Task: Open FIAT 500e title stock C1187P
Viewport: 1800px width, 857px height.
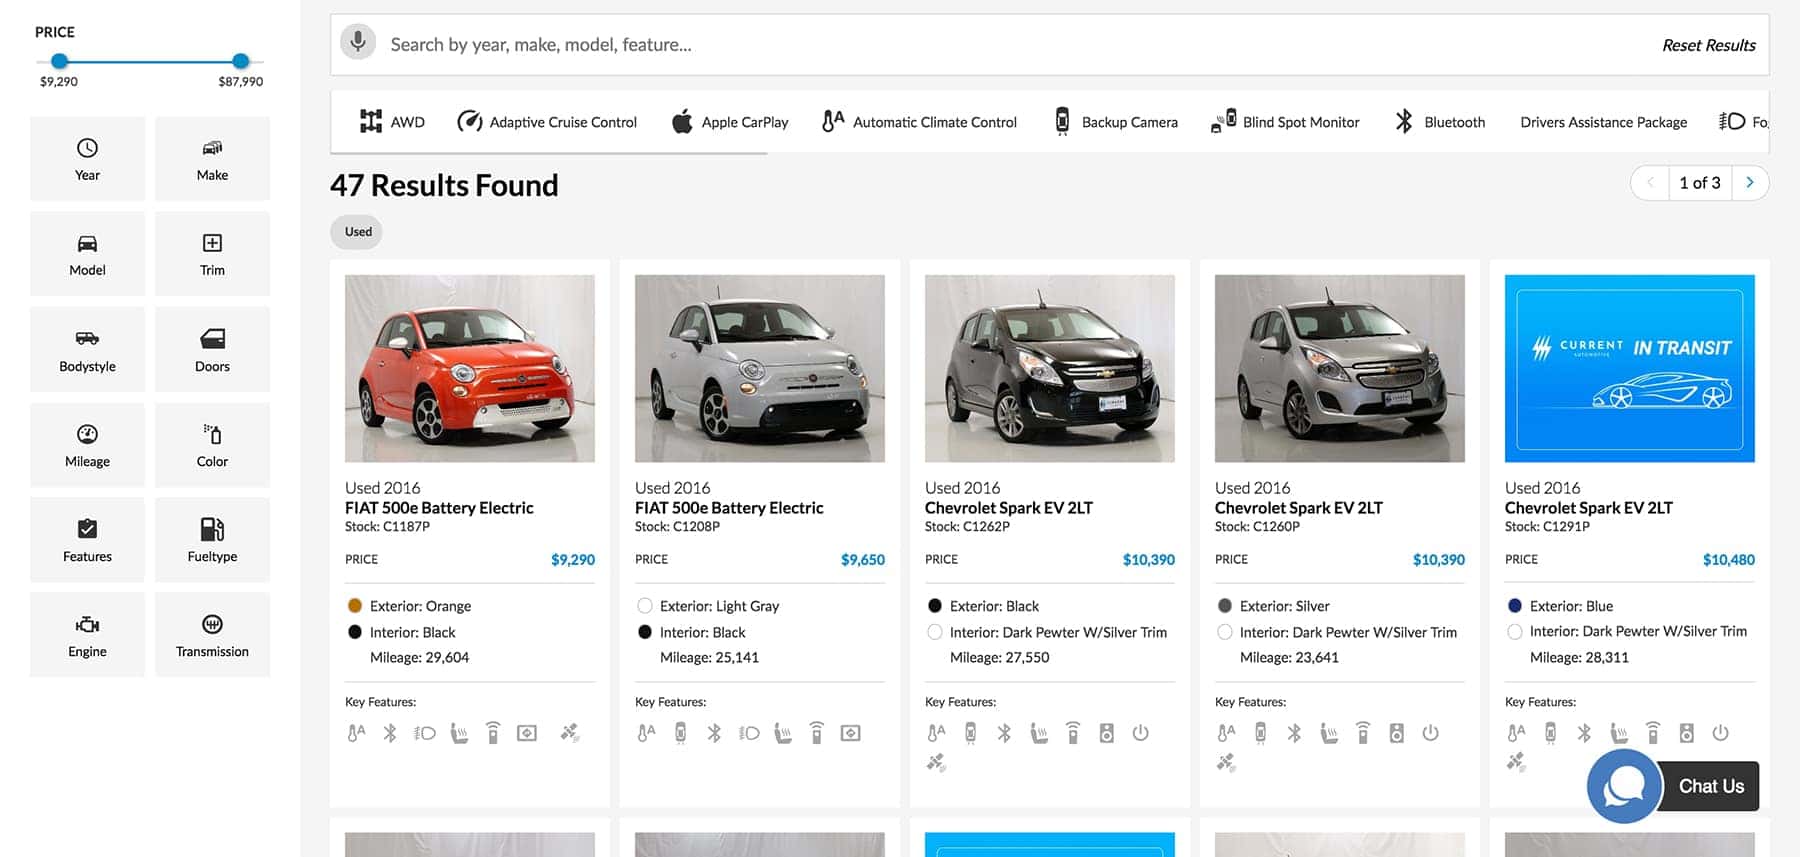Action: [439, 508]
